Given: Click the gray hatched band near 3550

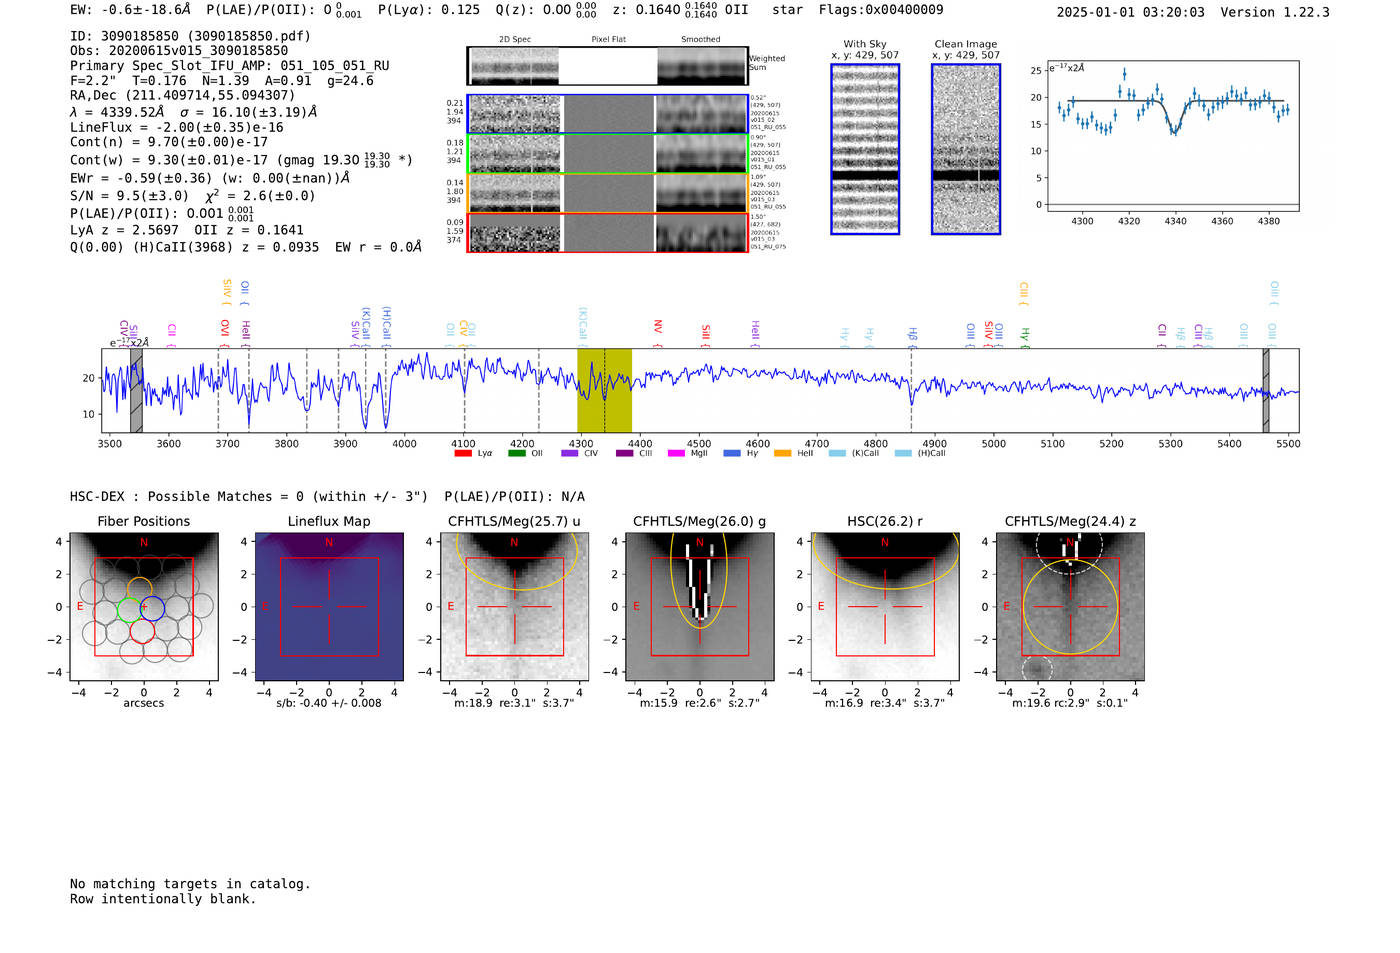Looking at the screenshot, I should [136, 390].
